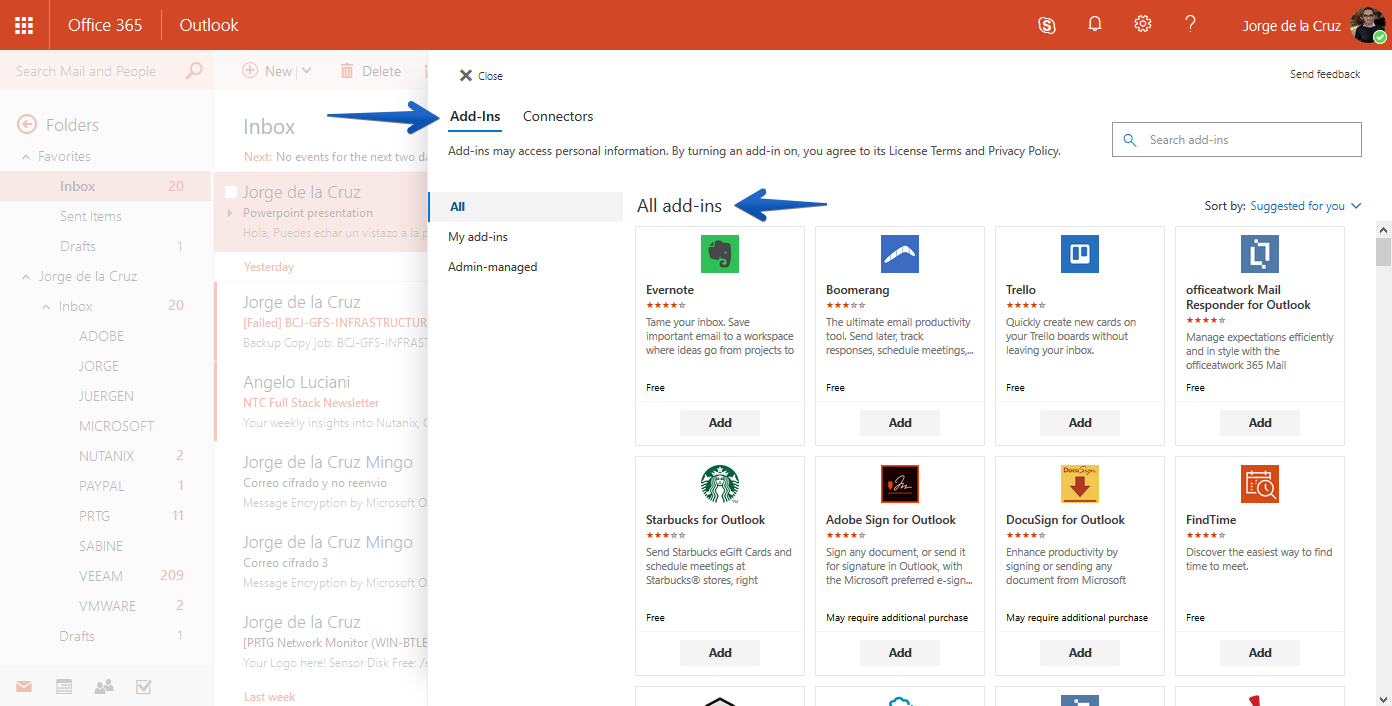Open the help question mark
This screenshot has height=706, width=1392.
click(x=1190, y=24)
